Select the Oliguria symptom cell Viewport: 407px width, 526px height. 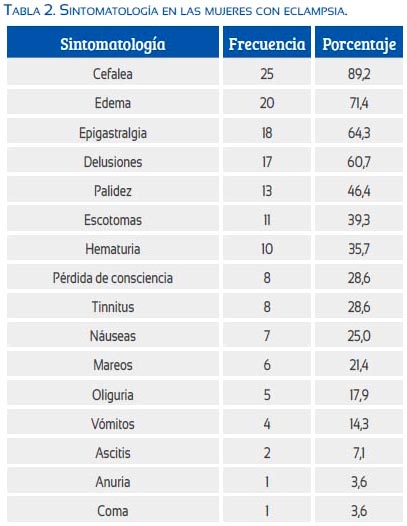113,394
